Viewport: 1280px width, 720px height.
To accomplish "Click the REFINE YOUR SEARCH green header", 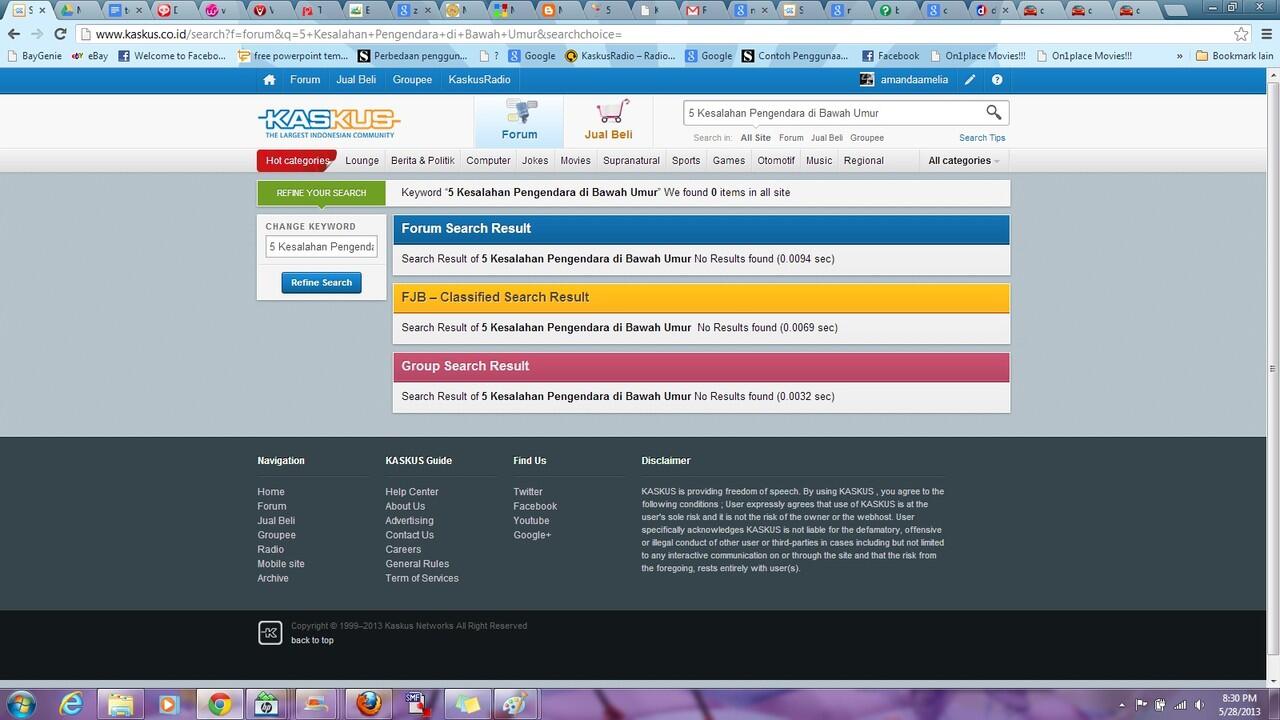I will 321,193.
